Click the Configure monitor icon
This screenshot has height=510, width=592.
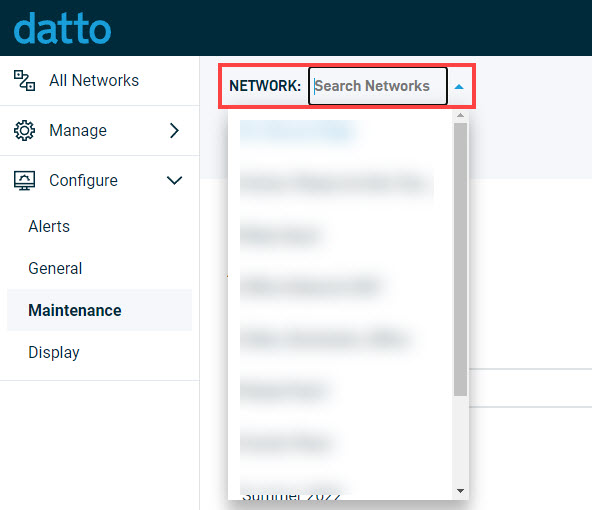pos(25,180)
